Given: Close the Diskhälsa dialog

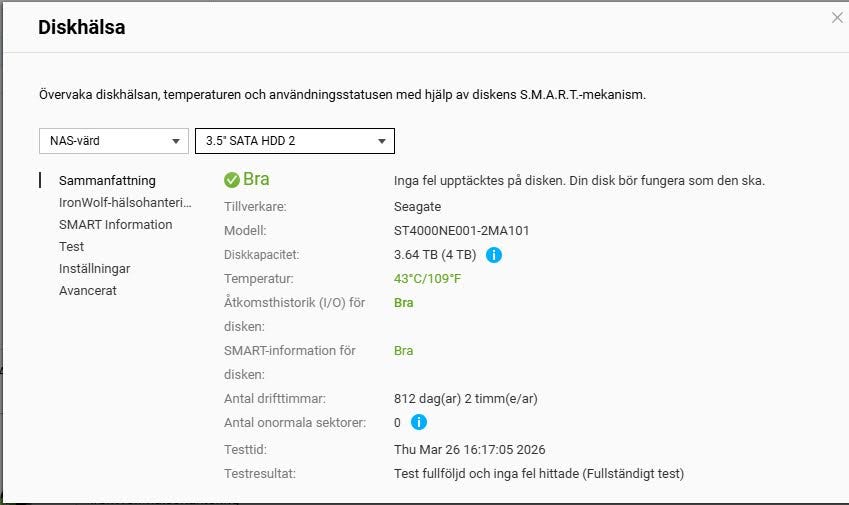Looking at the screenshot, I should pyautogui.click(x=837, y=18).
